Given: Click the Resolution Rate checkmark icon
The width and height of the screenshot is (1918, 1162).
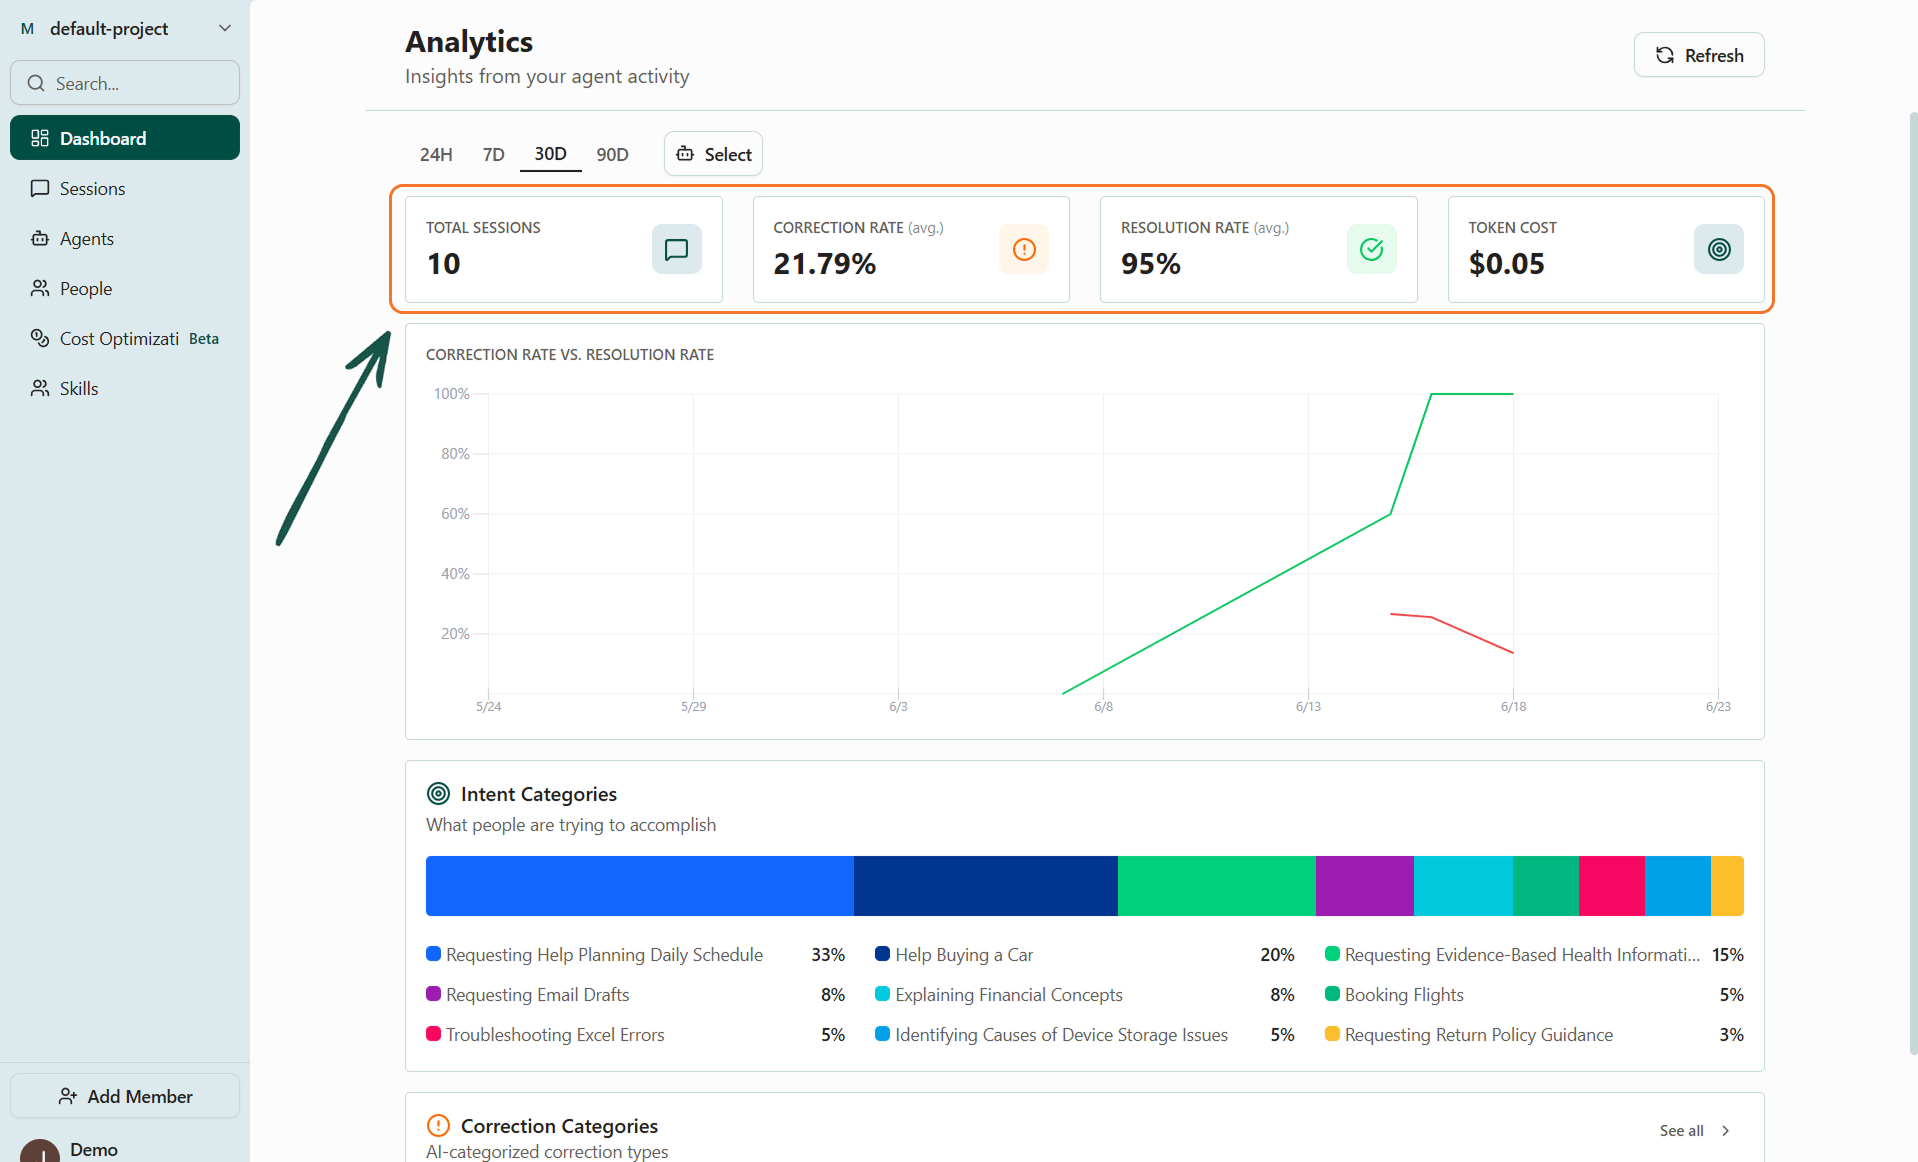Looking at the screenshot, I should coord(1372,249).
